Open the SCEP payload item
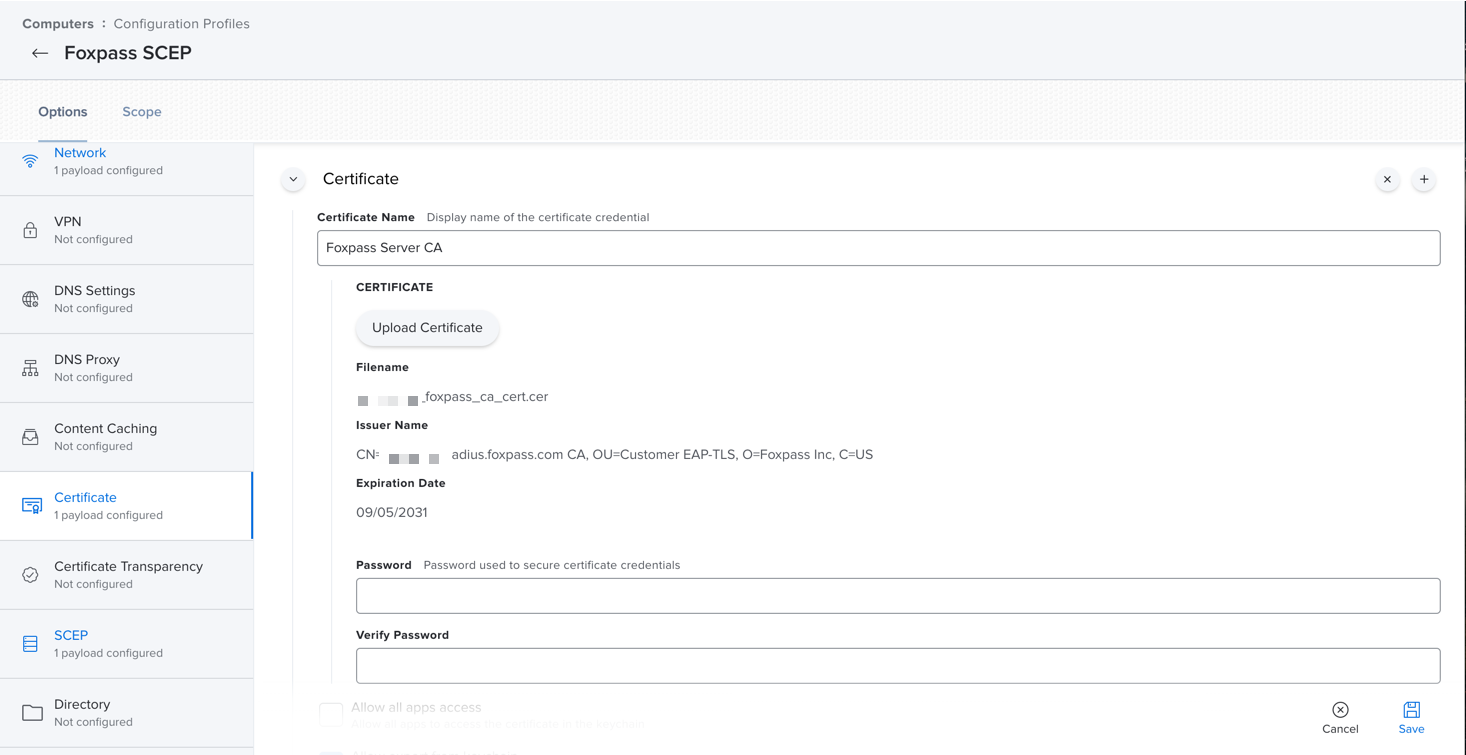1466x755 pixels. coord(126,644)
